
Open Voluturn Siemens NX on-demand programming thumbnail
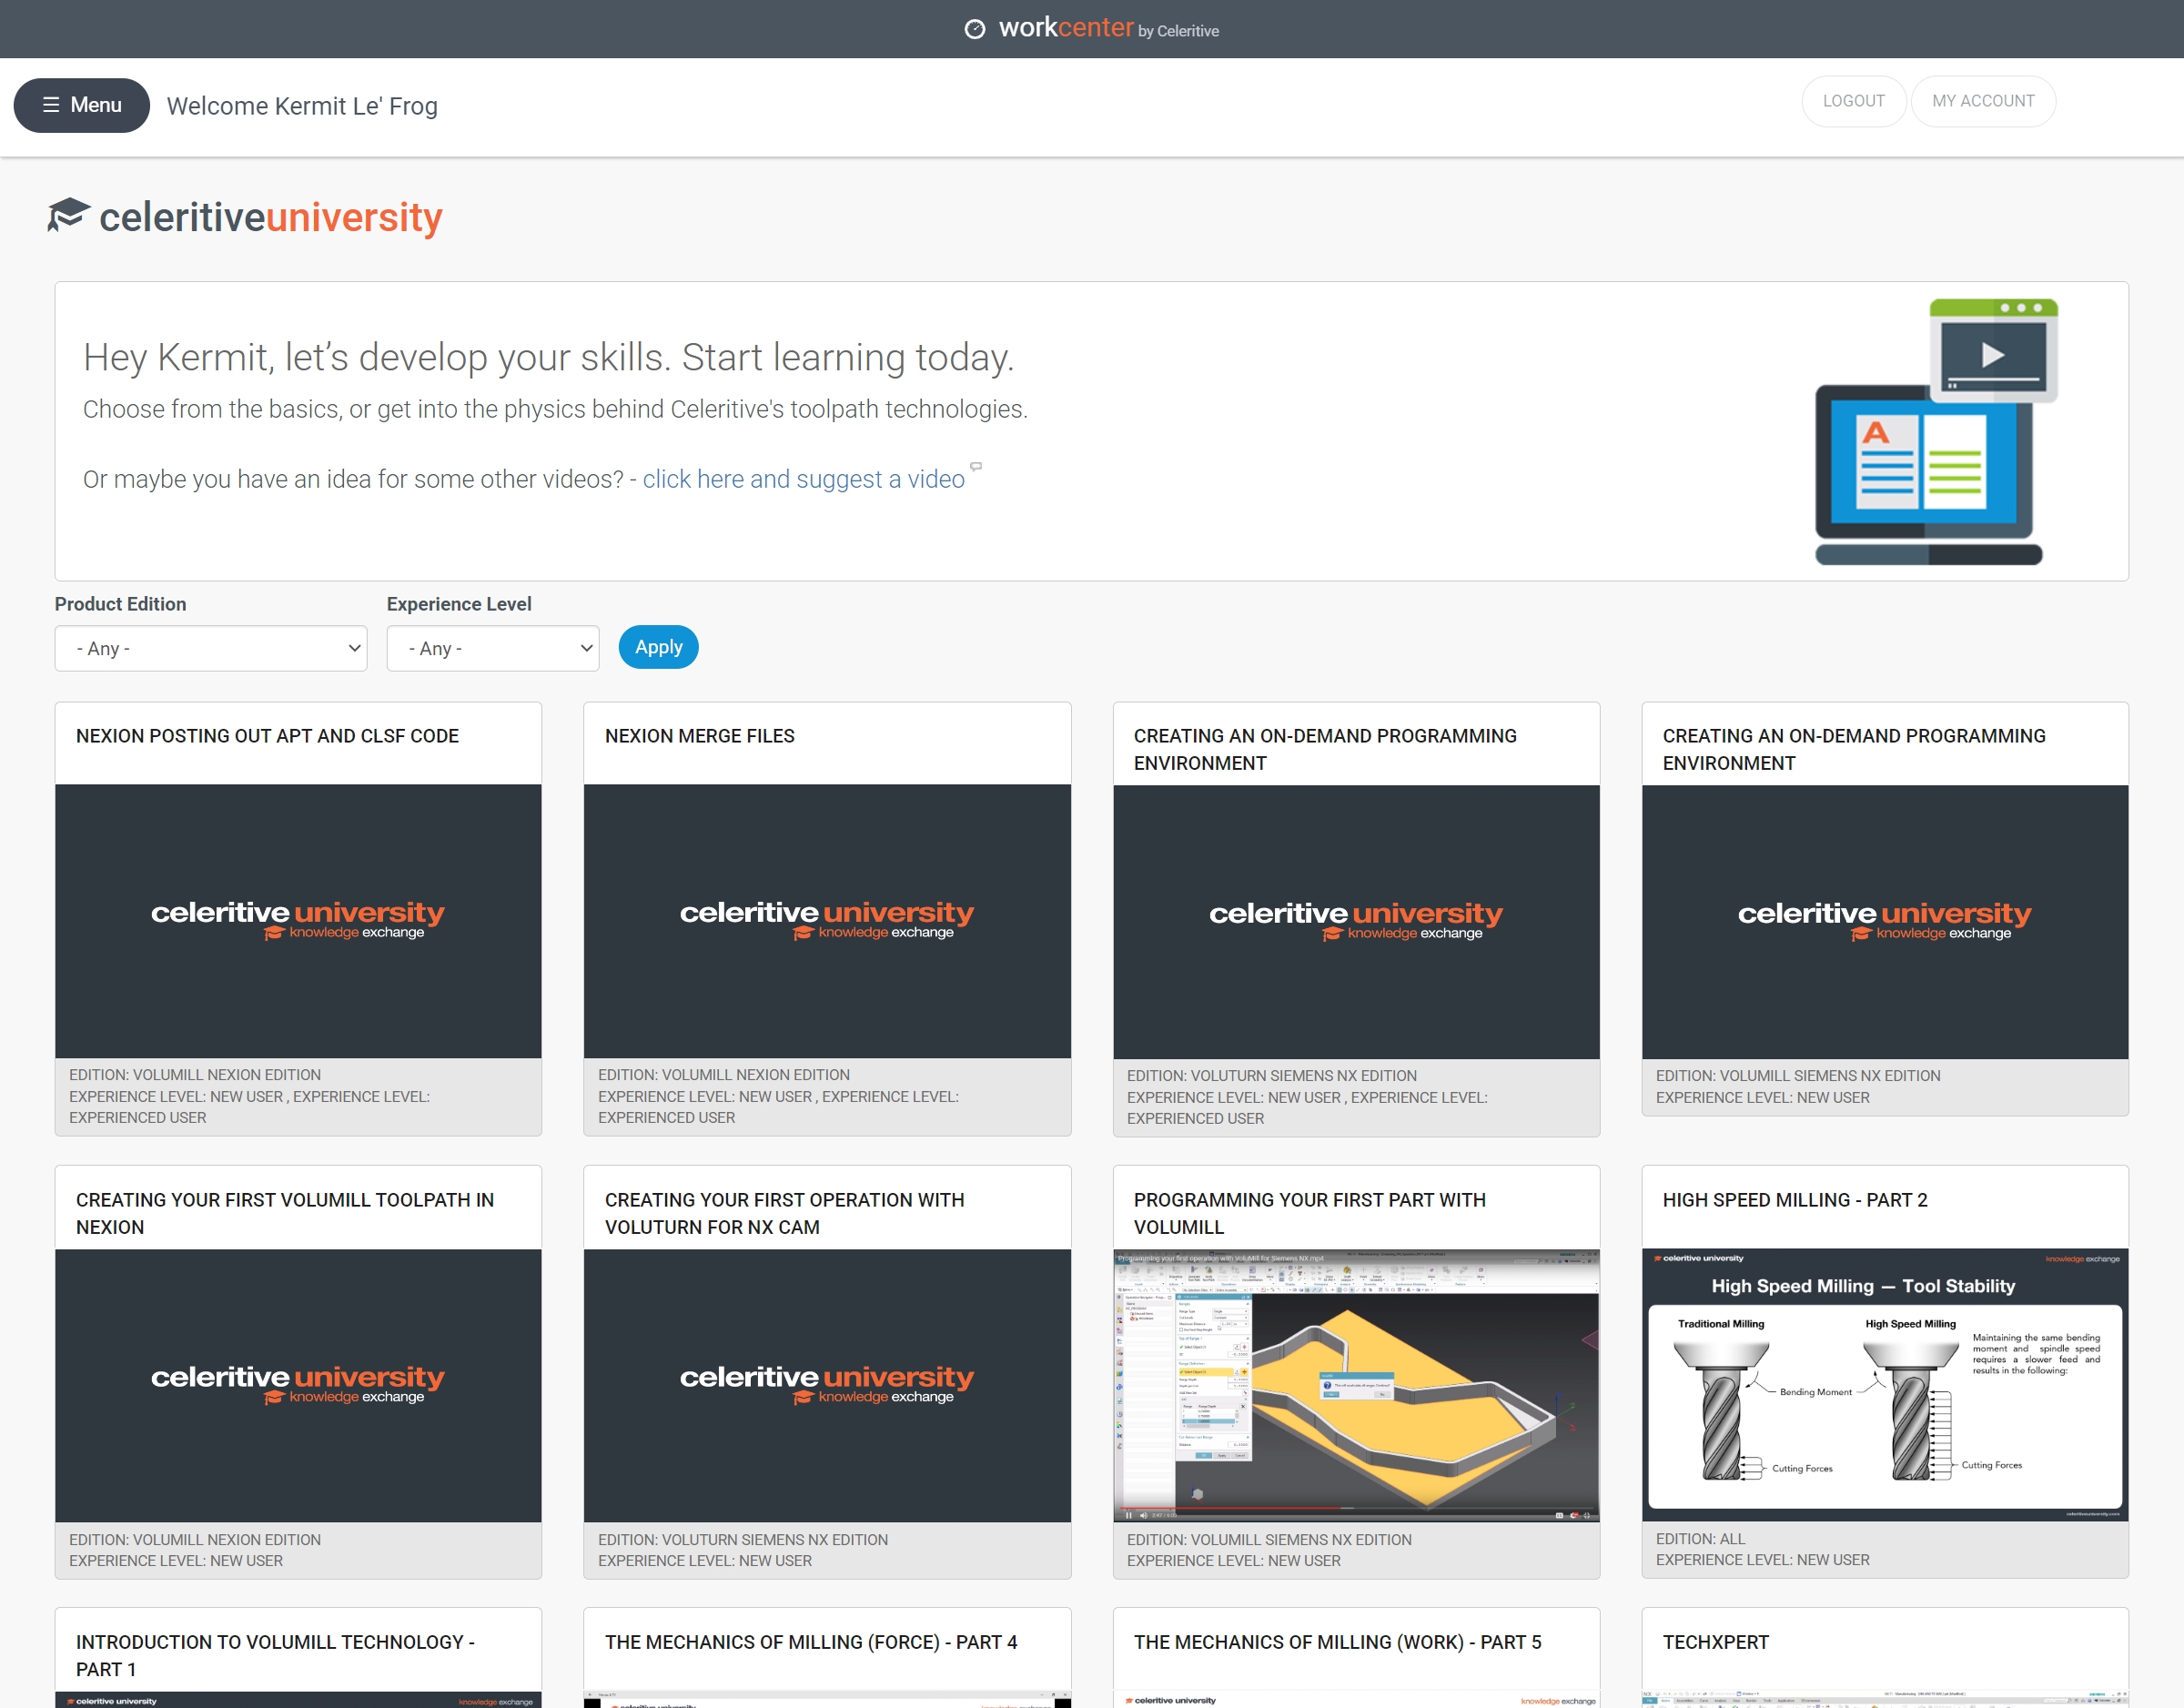[1355, 920]
